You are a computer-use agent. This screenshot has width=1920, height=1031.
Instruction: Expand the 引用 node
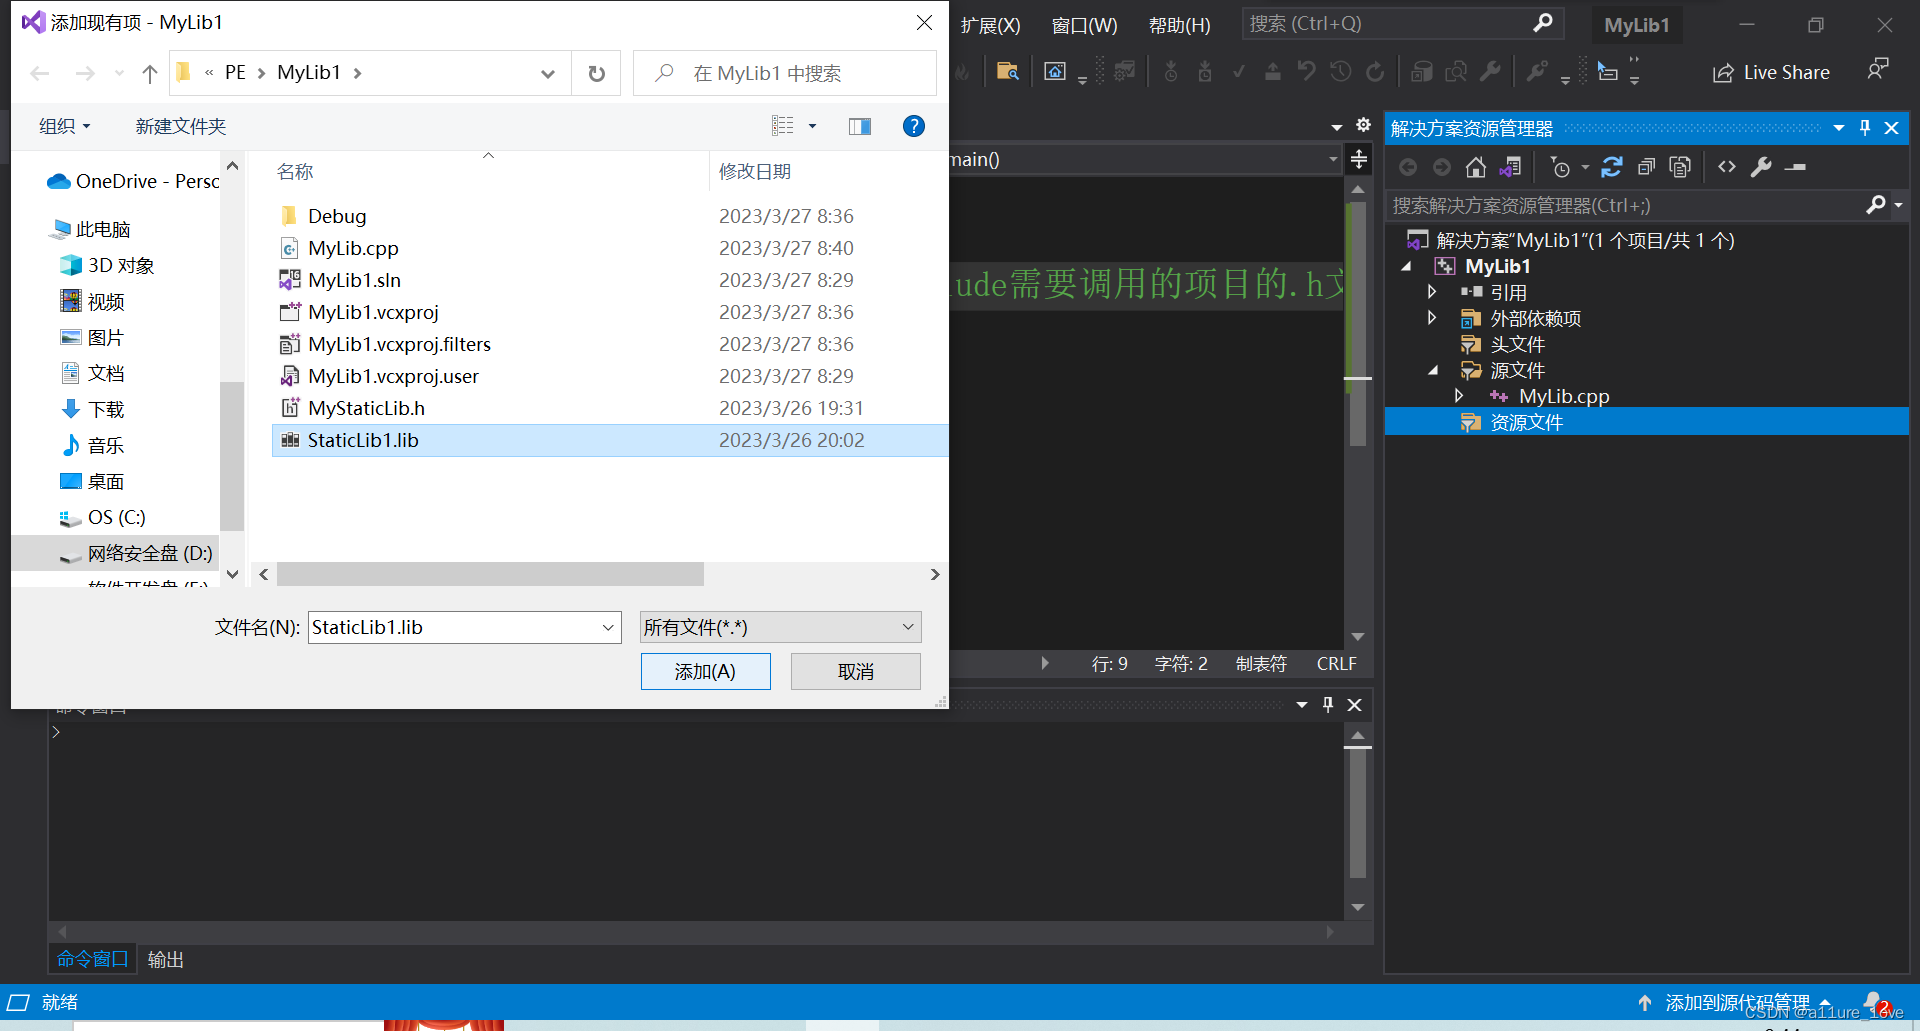(1432, 292)
